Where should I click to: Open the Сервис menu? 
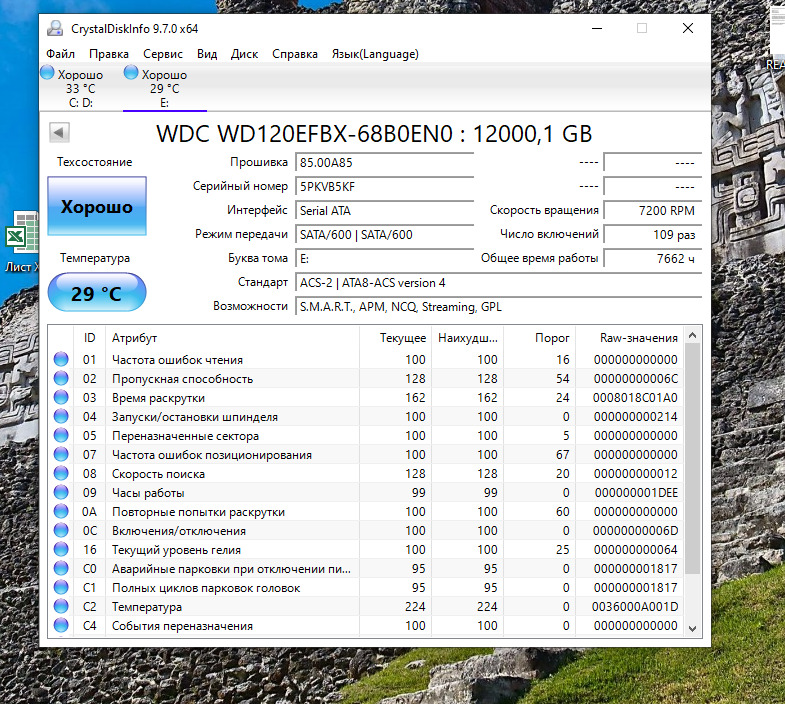pyautogui.click(x=162, y=54)
